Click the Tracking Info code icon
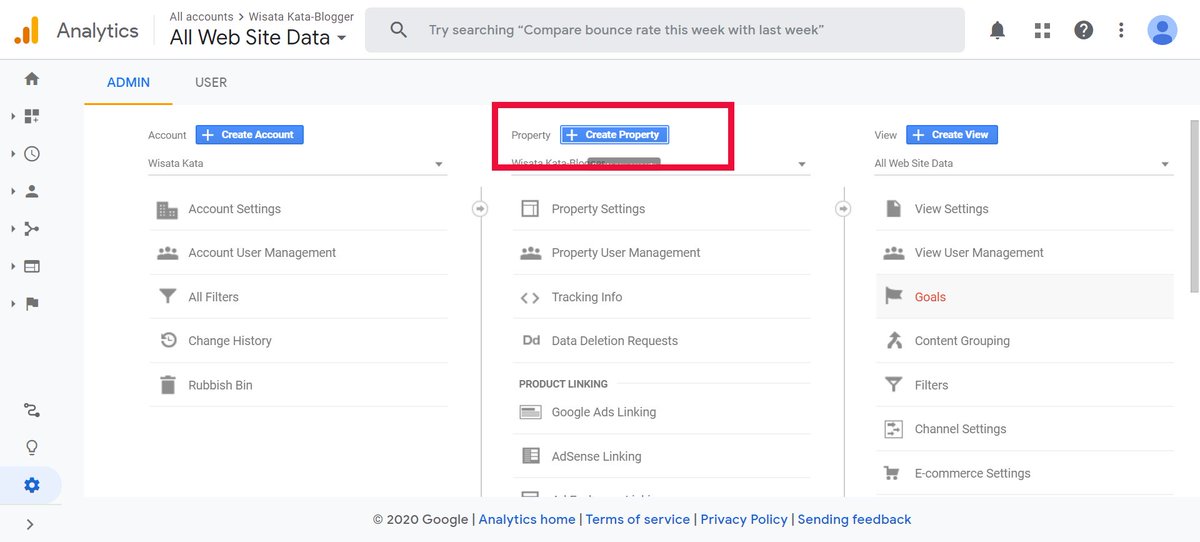 [x=530, y=297]
